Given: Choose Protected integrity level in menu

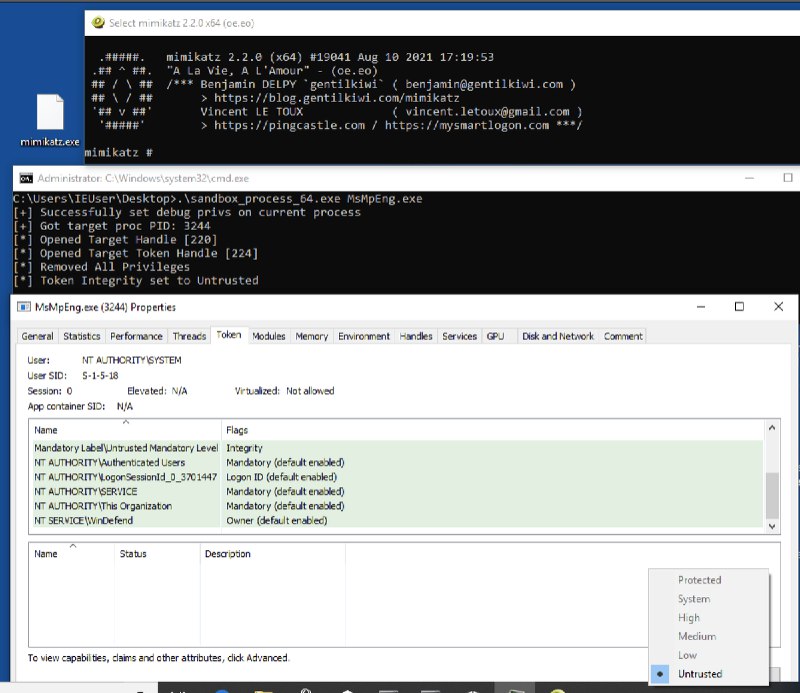Looking at the screenshot, I should click(x=709, y=580).
